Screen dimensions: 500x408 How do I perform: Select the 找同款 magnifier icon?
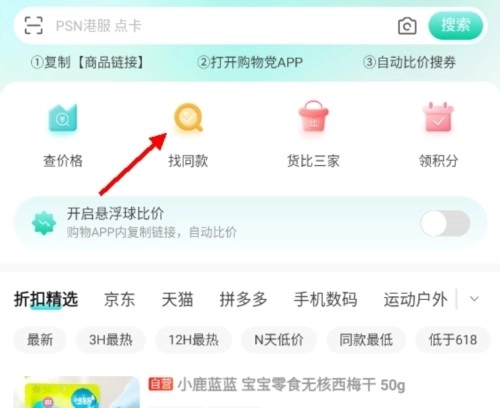188,117
